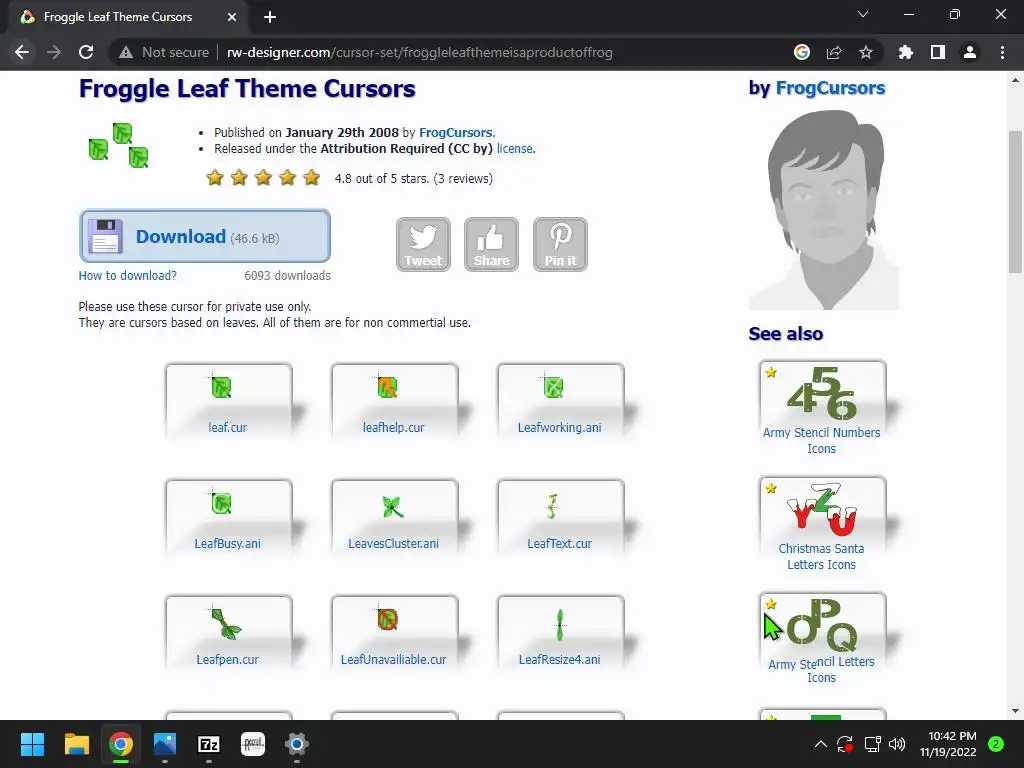1024x768 pixels.
Task: Open the license link
Action: tap(515, 149)
